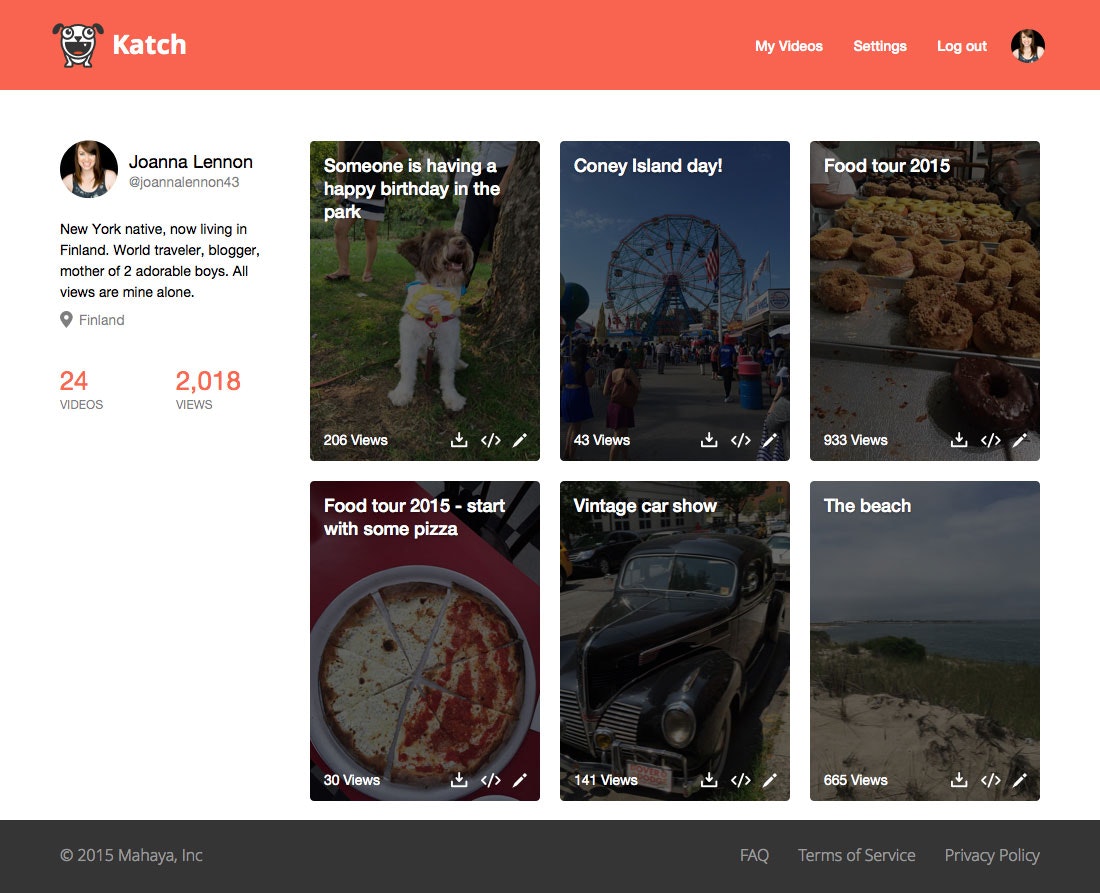This screenshot has width=1100, height=893.
Task: Click the location pin beside Finland
Action: coord(64,319)
